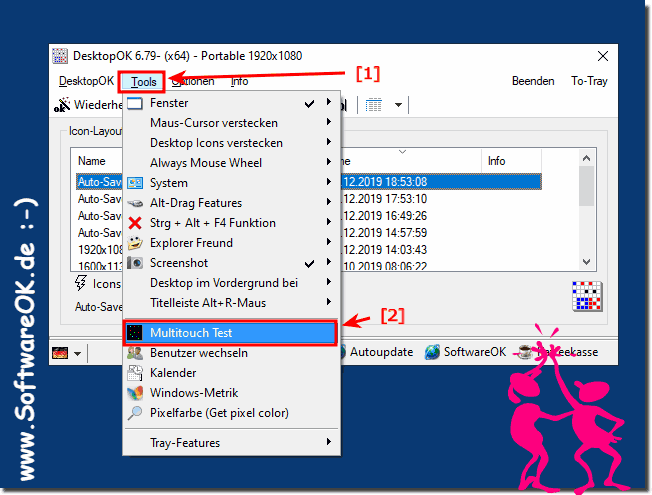Click the DesktopOK pixel grid logo
Viewport: 652px width, 495px height.
pos(587,296)
